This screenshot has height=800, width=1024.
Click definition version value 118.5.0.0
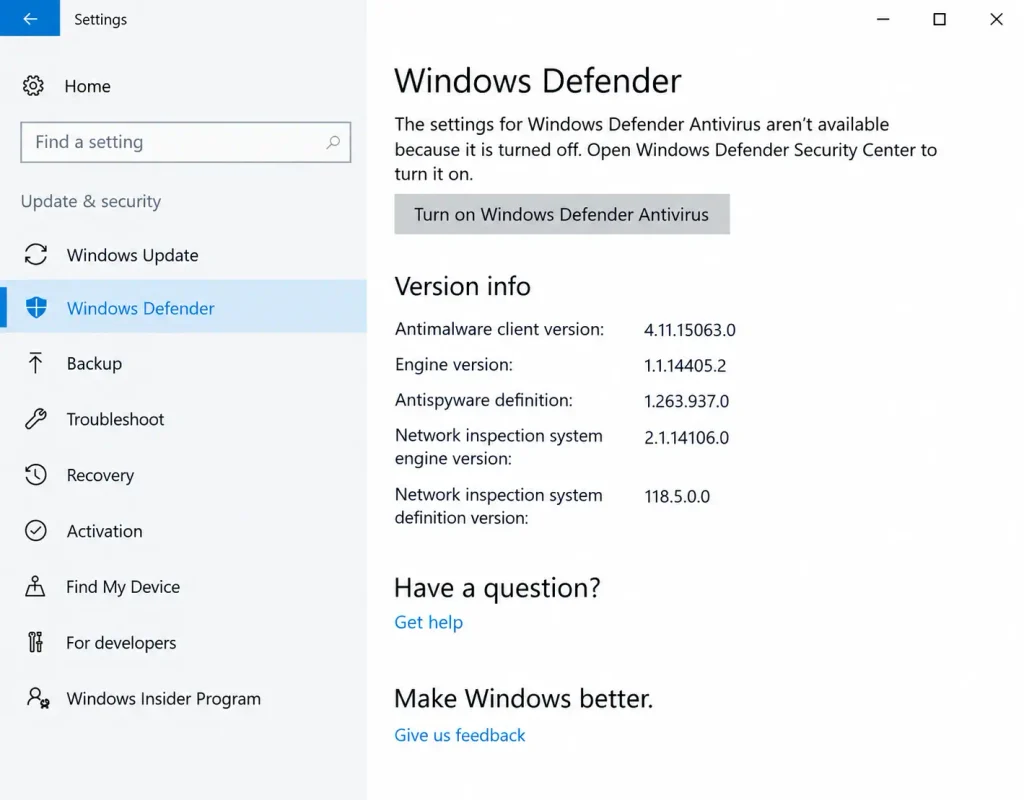tap(677, 496)
